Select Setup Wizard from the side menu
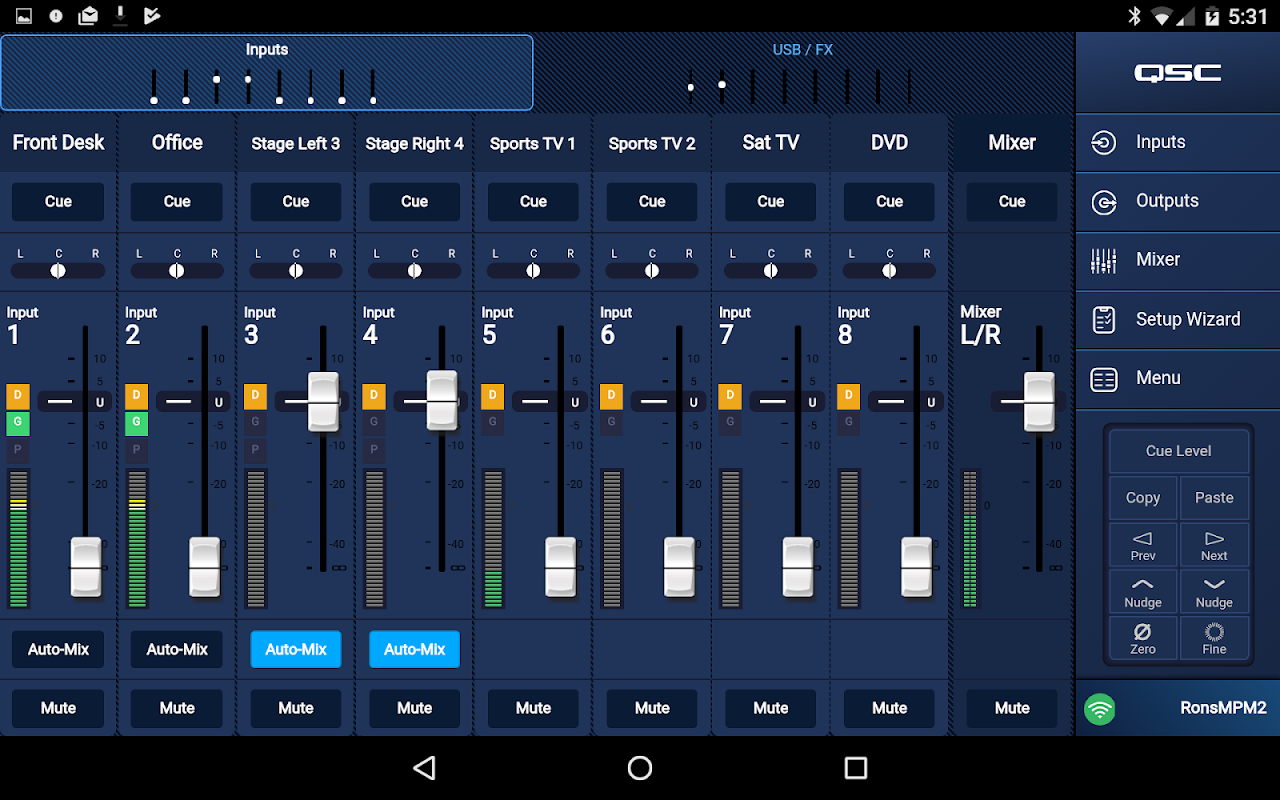1280x800 pixels. (1178, 320)
